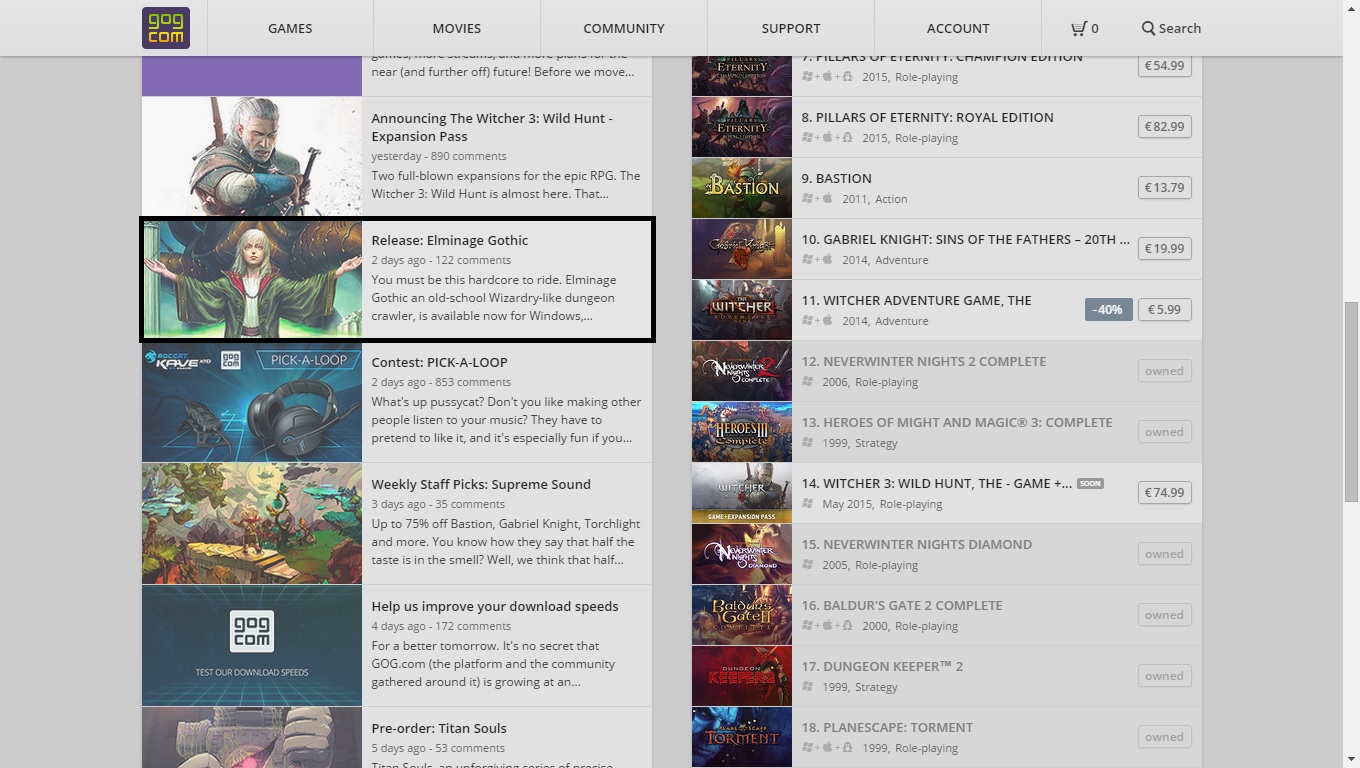Open Neverwinter Nights 2 Complete cover

742,370
